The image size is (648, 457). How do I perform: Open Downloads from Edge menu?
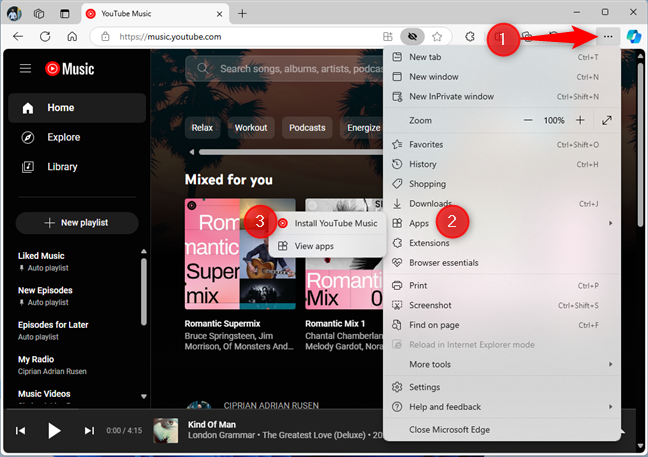(x=502, y=204)
